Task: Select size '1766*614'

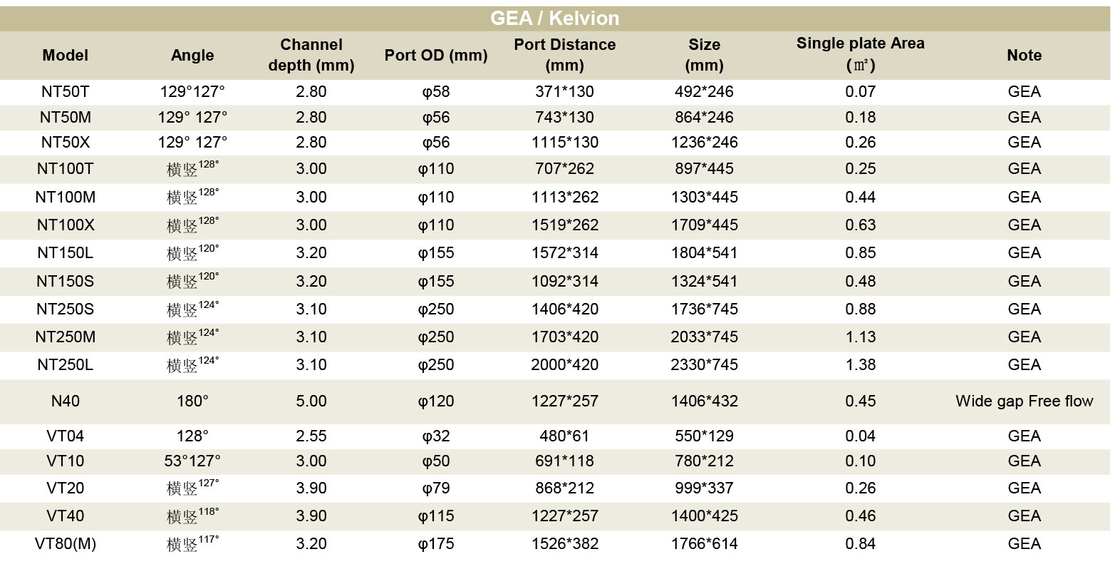Action: 704,544
